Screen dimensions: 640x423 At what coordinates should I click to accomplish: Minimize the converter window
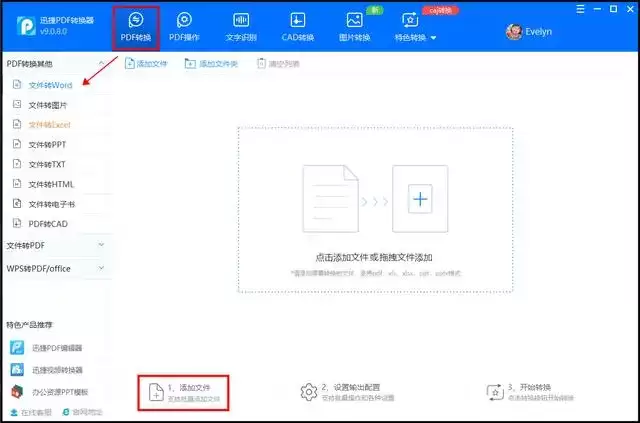[597, 9]
